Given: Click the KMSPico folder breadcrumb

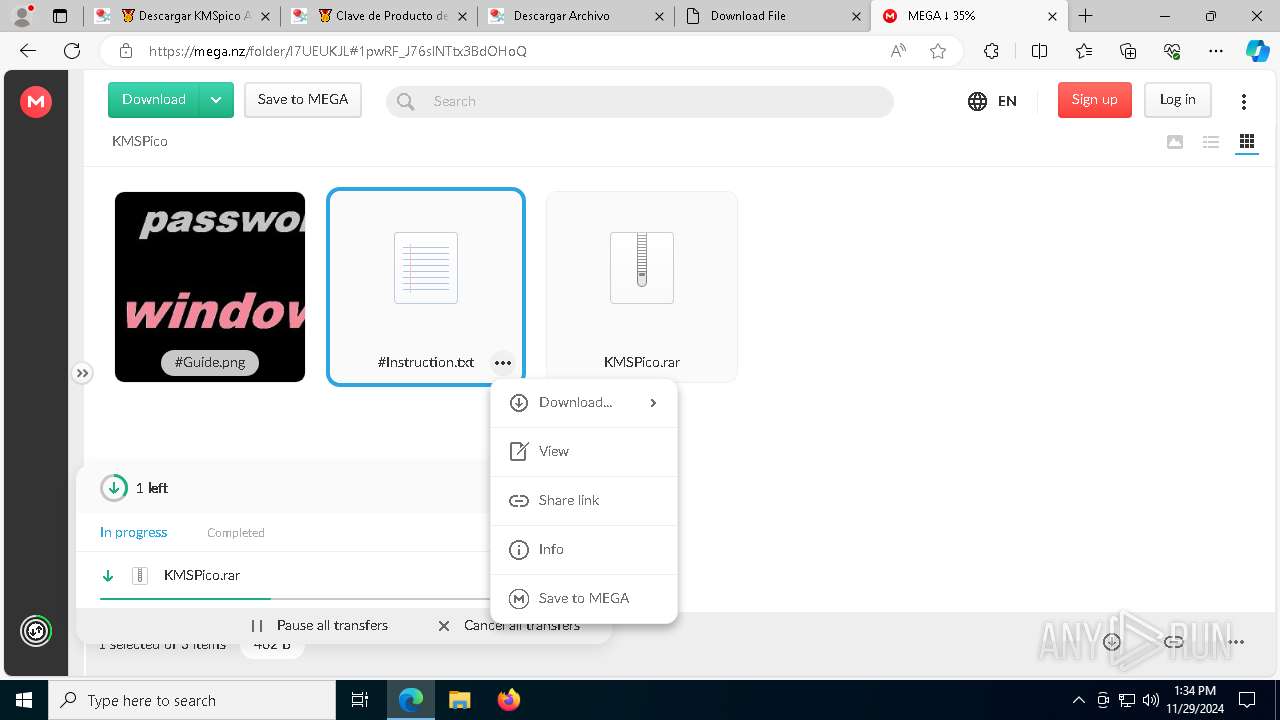Looking at the screenshot, I should (140, 141).
